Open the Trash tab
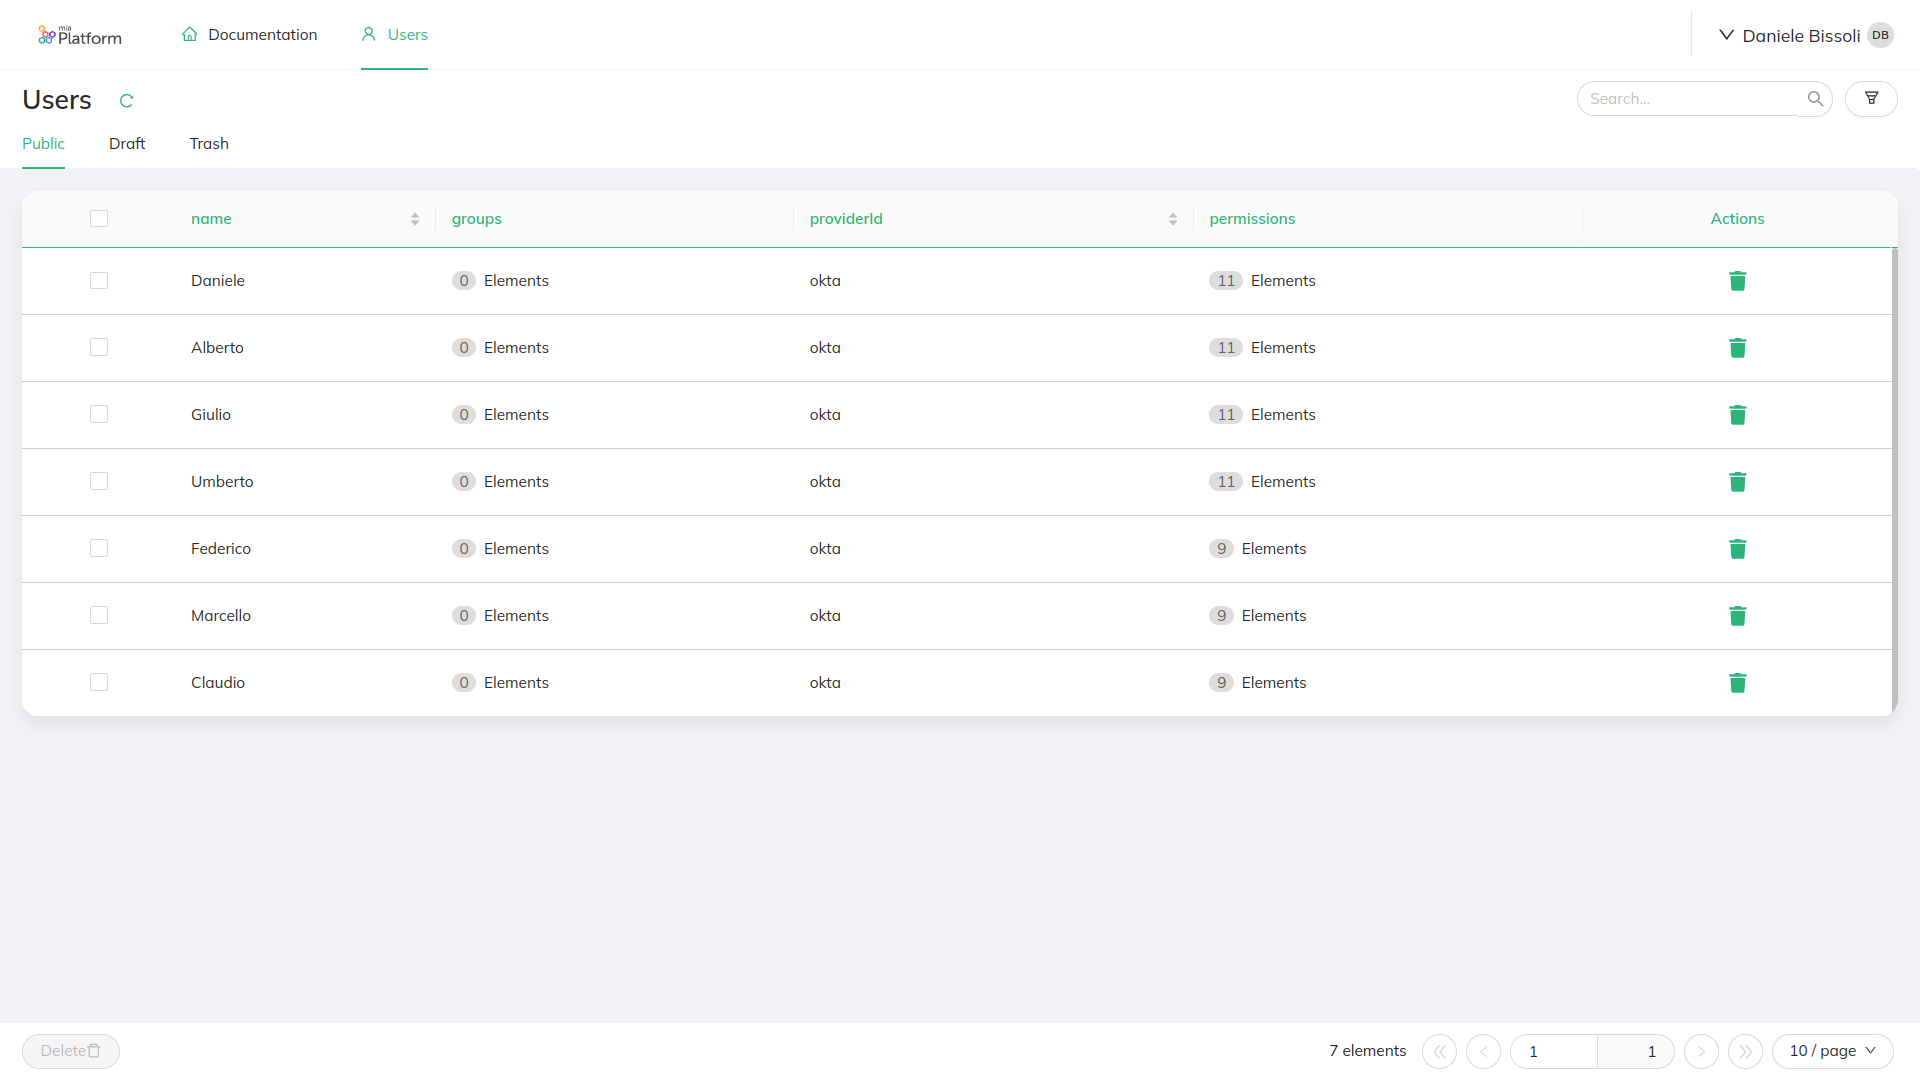Screen dimensions: 1920x1080 point(208,144)
